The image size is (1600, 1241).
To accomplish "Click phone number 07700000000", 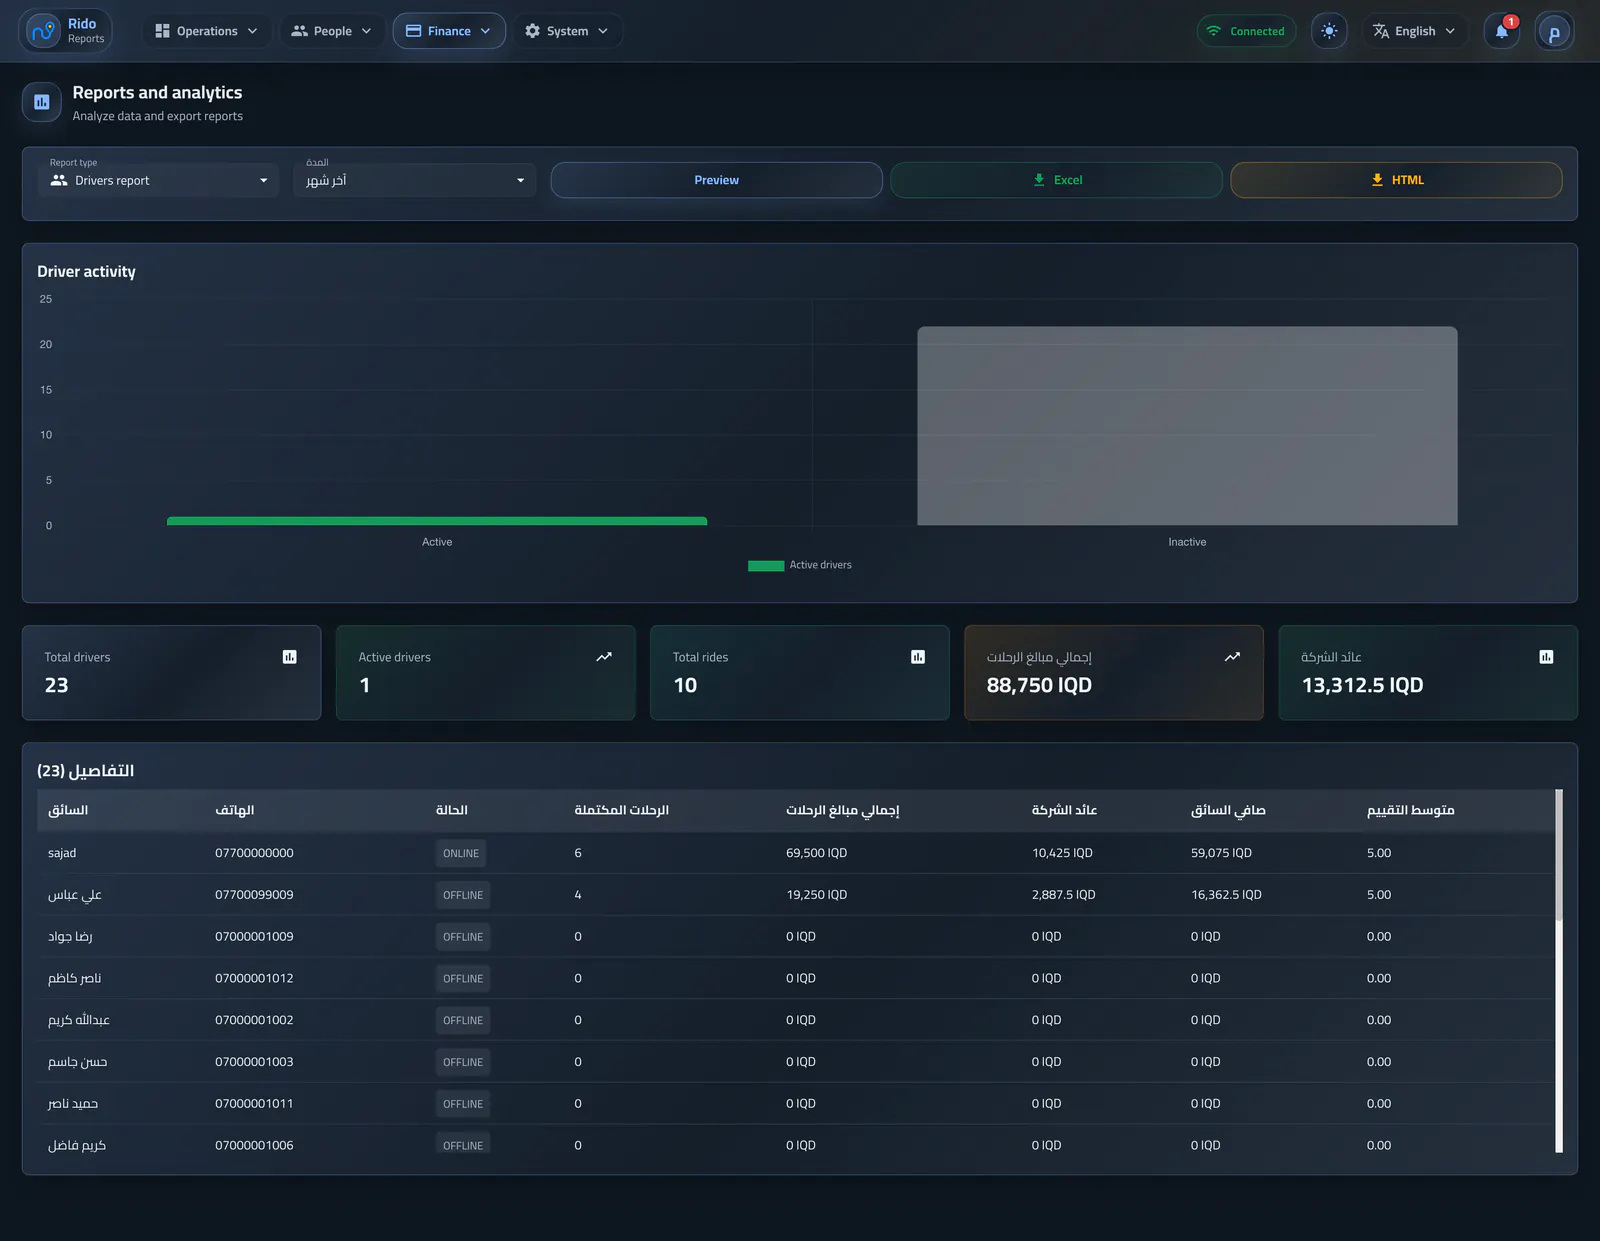I will (x=254, y=853).
